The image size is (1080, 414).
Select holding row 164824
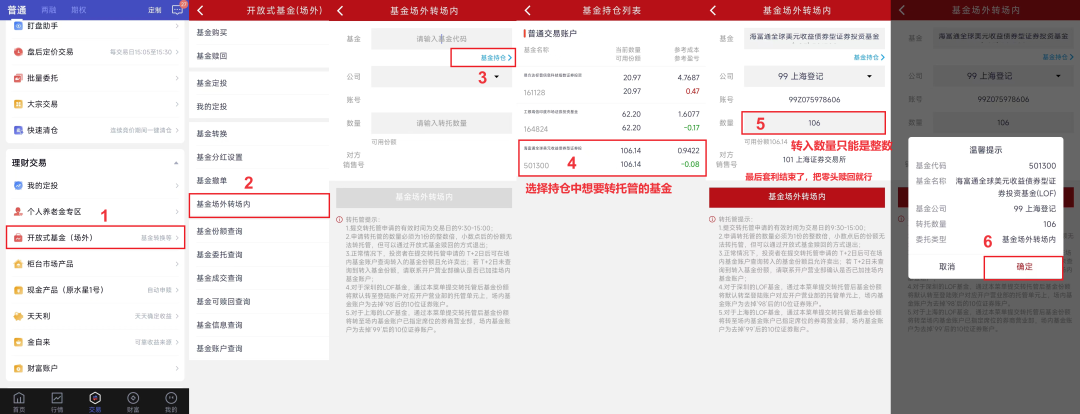click(612, 121)
